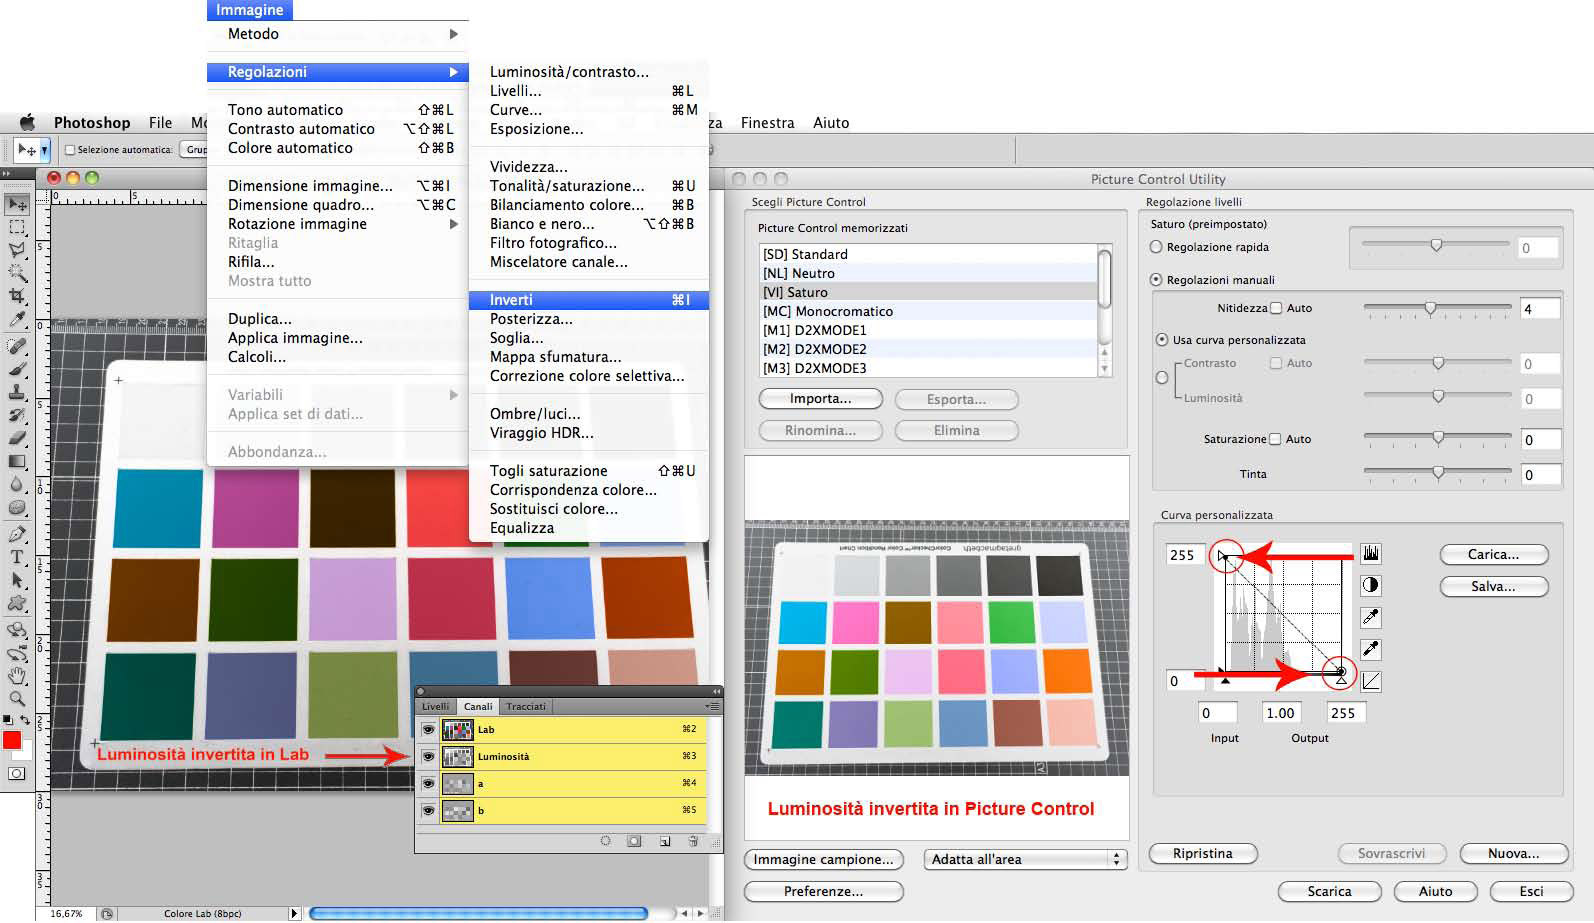Select the Rectangular Marquee tool

17,227
